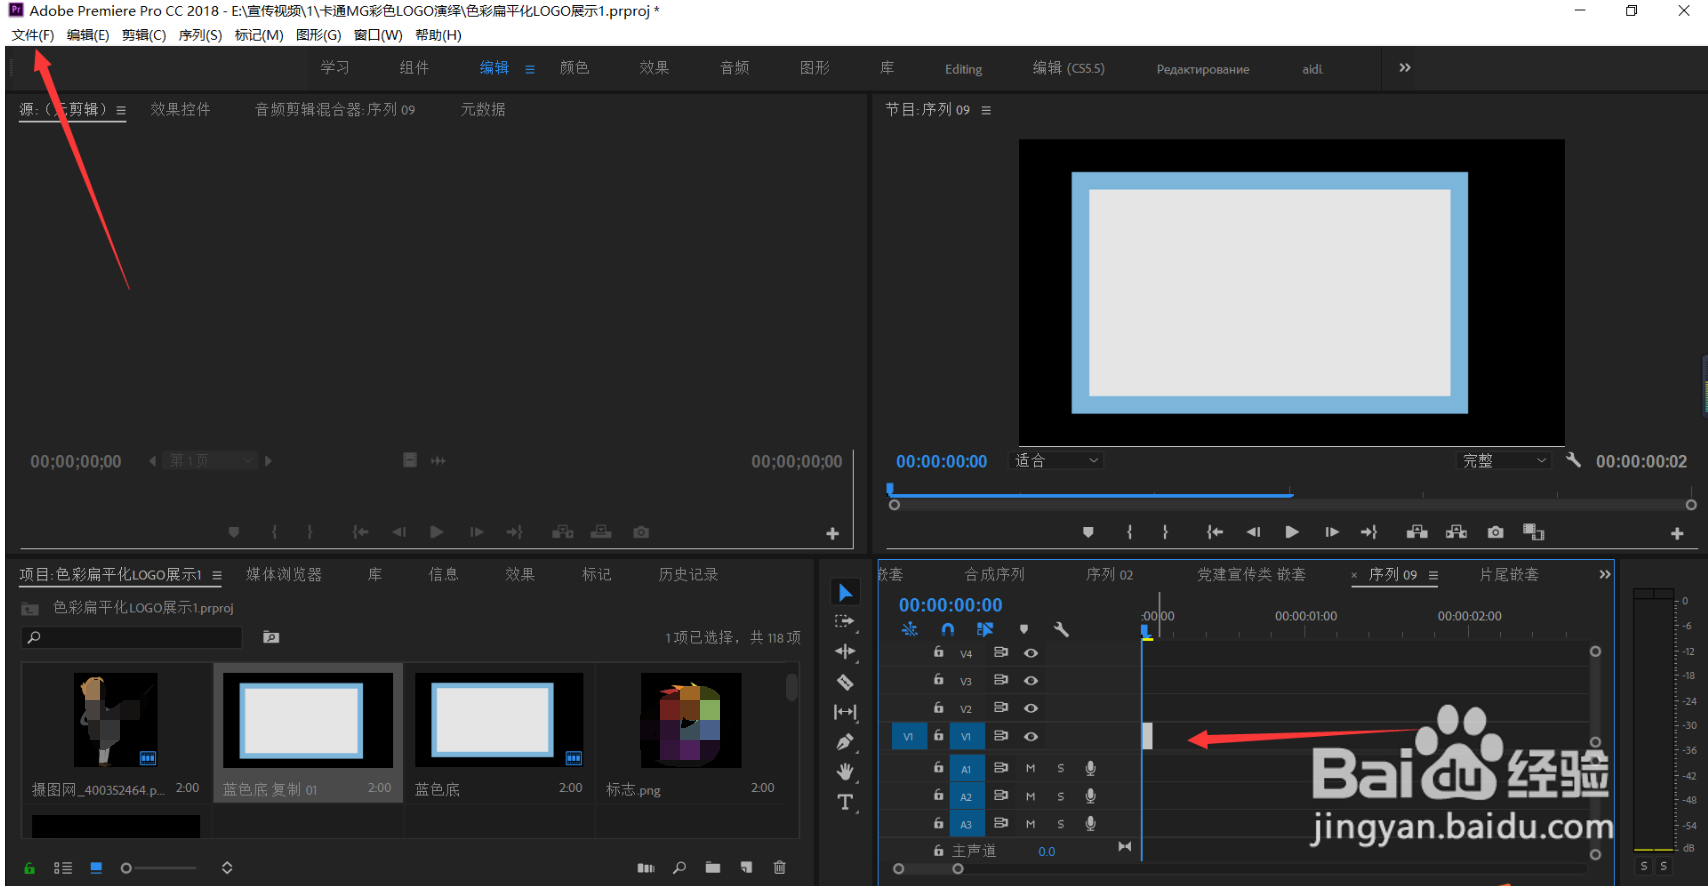Open 窗口(W) menu

pyautogui.click(x=378, y=35)
